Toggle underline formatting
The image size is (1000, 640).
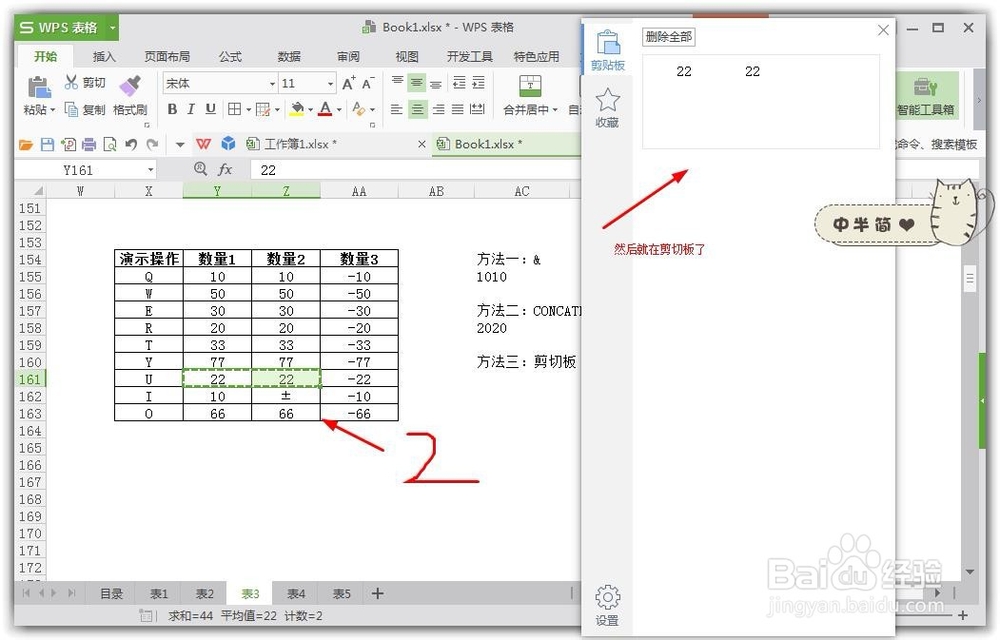(x=211, y=106)
